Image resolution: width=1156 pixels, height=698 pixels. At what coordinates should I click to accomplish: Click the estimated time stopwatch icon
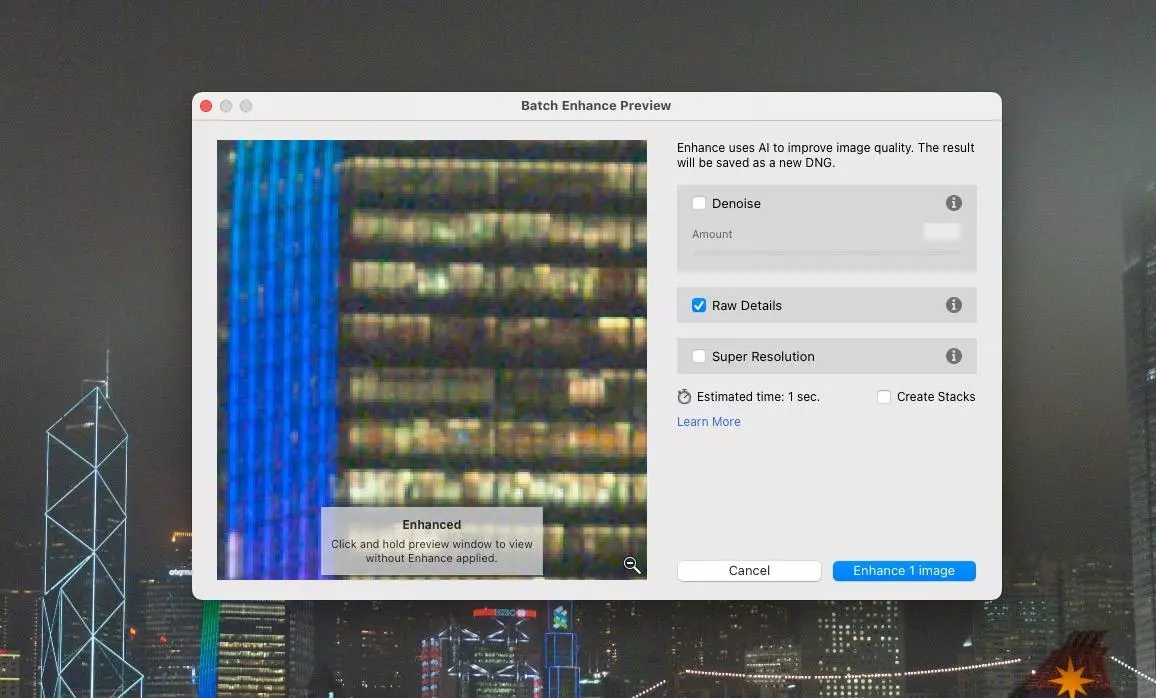pyautogui.click(x=684, y=397)
